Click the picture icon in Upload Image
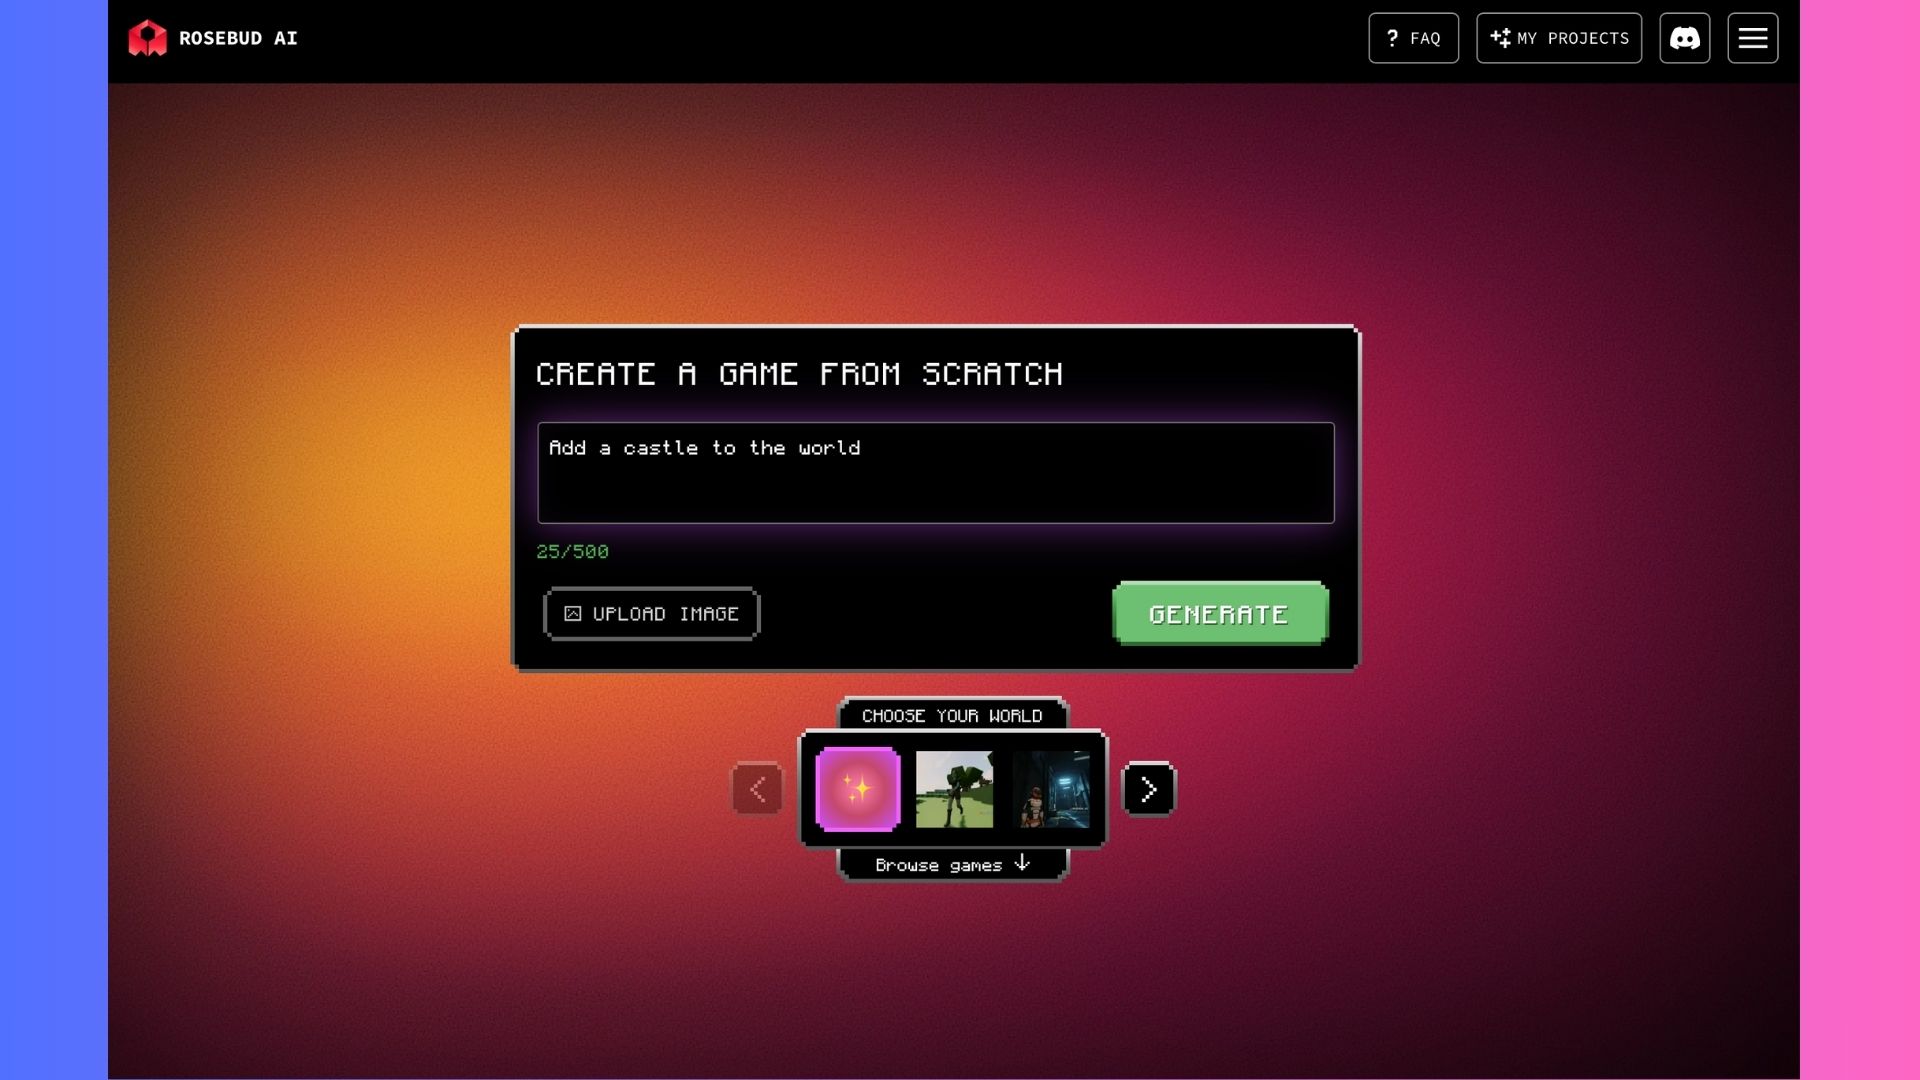This screenshot has height=1080, width=1920. tap(572, 614)
